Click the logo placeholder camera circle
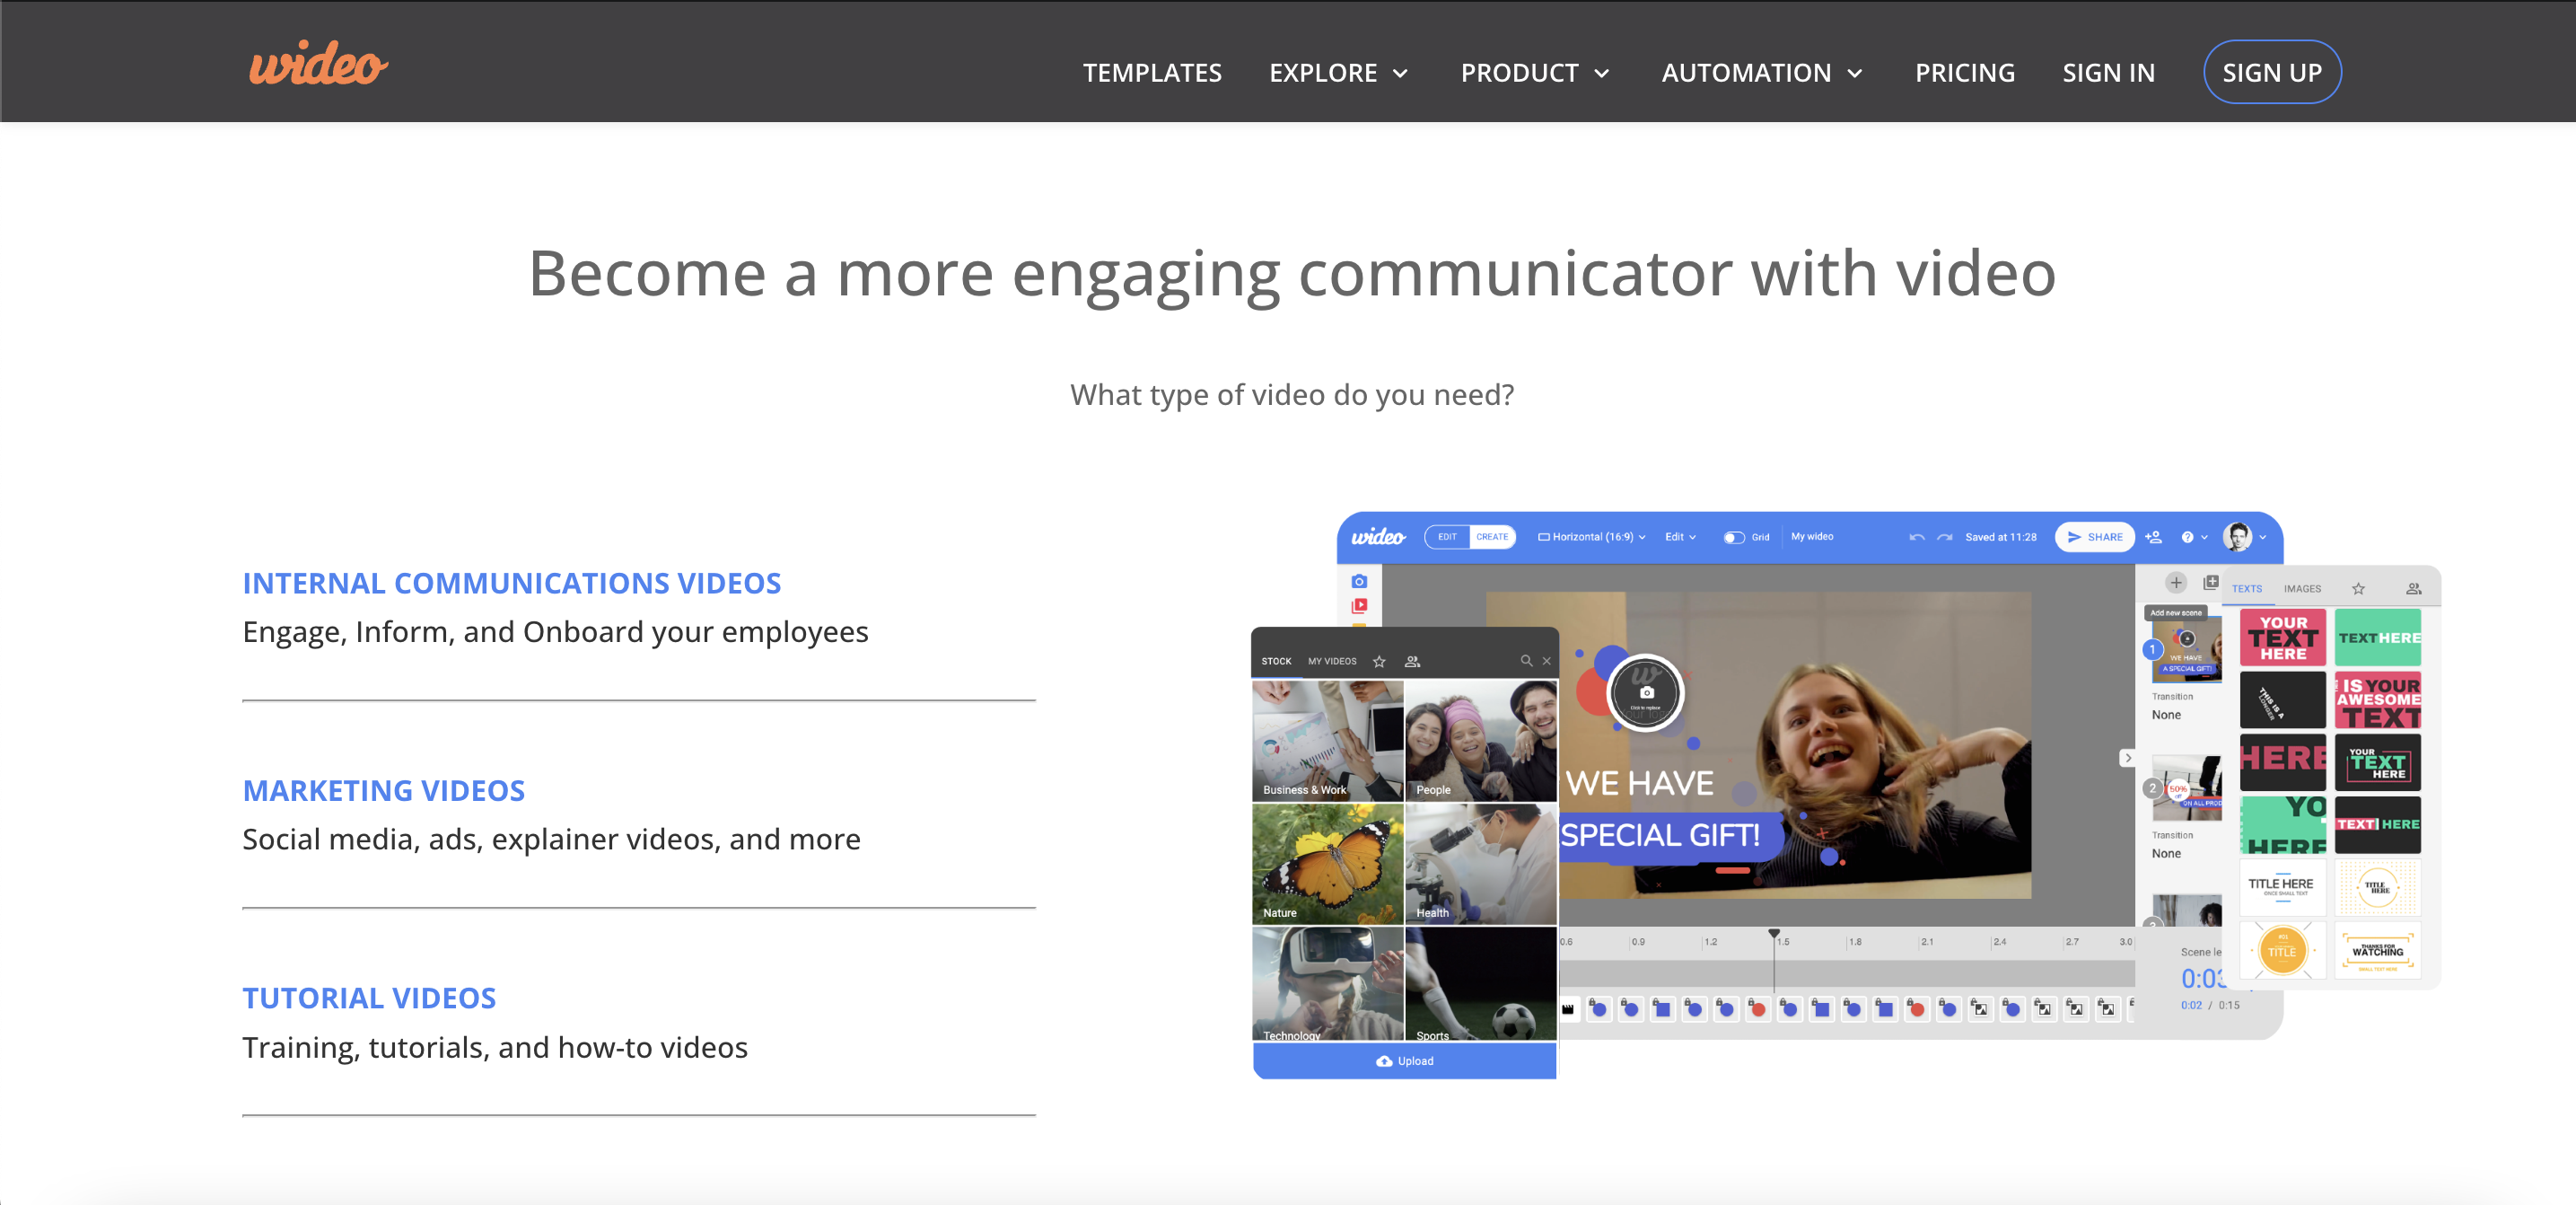The image size is (2576, 1205). tap(1646, 693)
